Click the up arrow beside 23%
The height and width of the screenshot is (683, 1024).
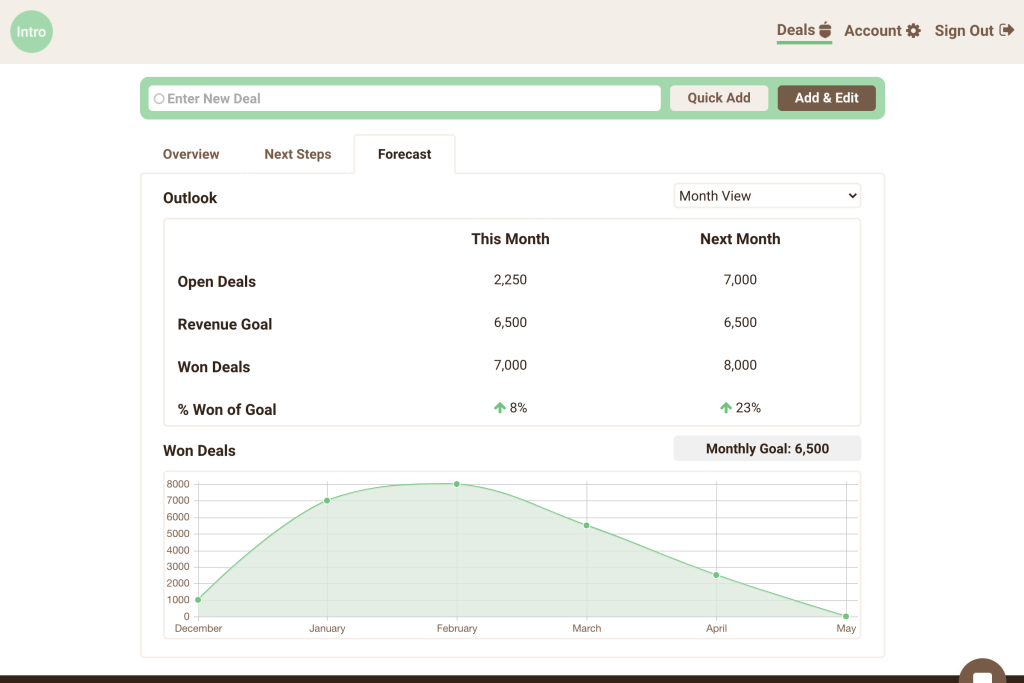[726, 408]
